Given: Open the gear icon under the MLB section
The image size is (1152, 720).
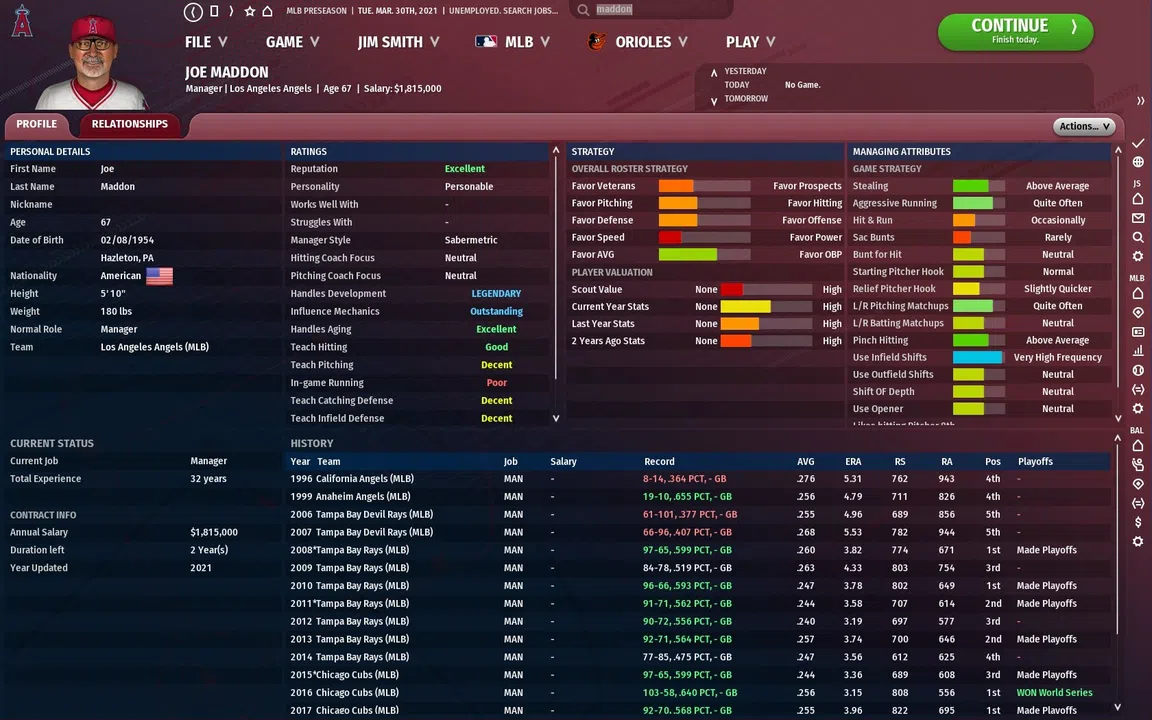Looking at the screenshot, I should (x=1137, y=408).
